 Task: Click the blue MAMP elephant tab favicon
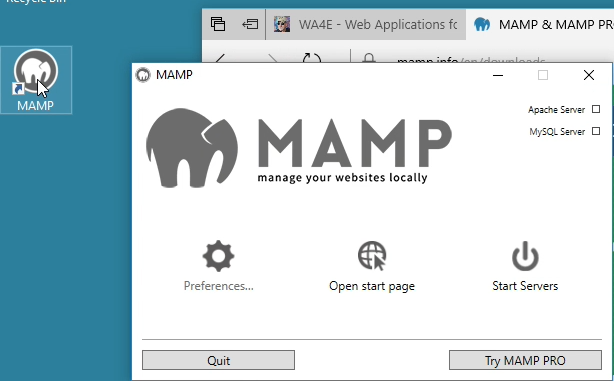[482, 25]
